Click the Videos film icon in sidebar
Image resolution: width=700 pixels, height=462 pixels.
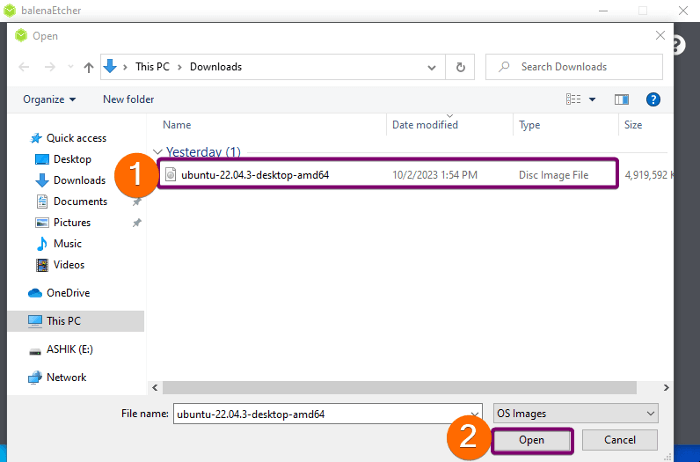pyautogui.click(x=42, y=265)
